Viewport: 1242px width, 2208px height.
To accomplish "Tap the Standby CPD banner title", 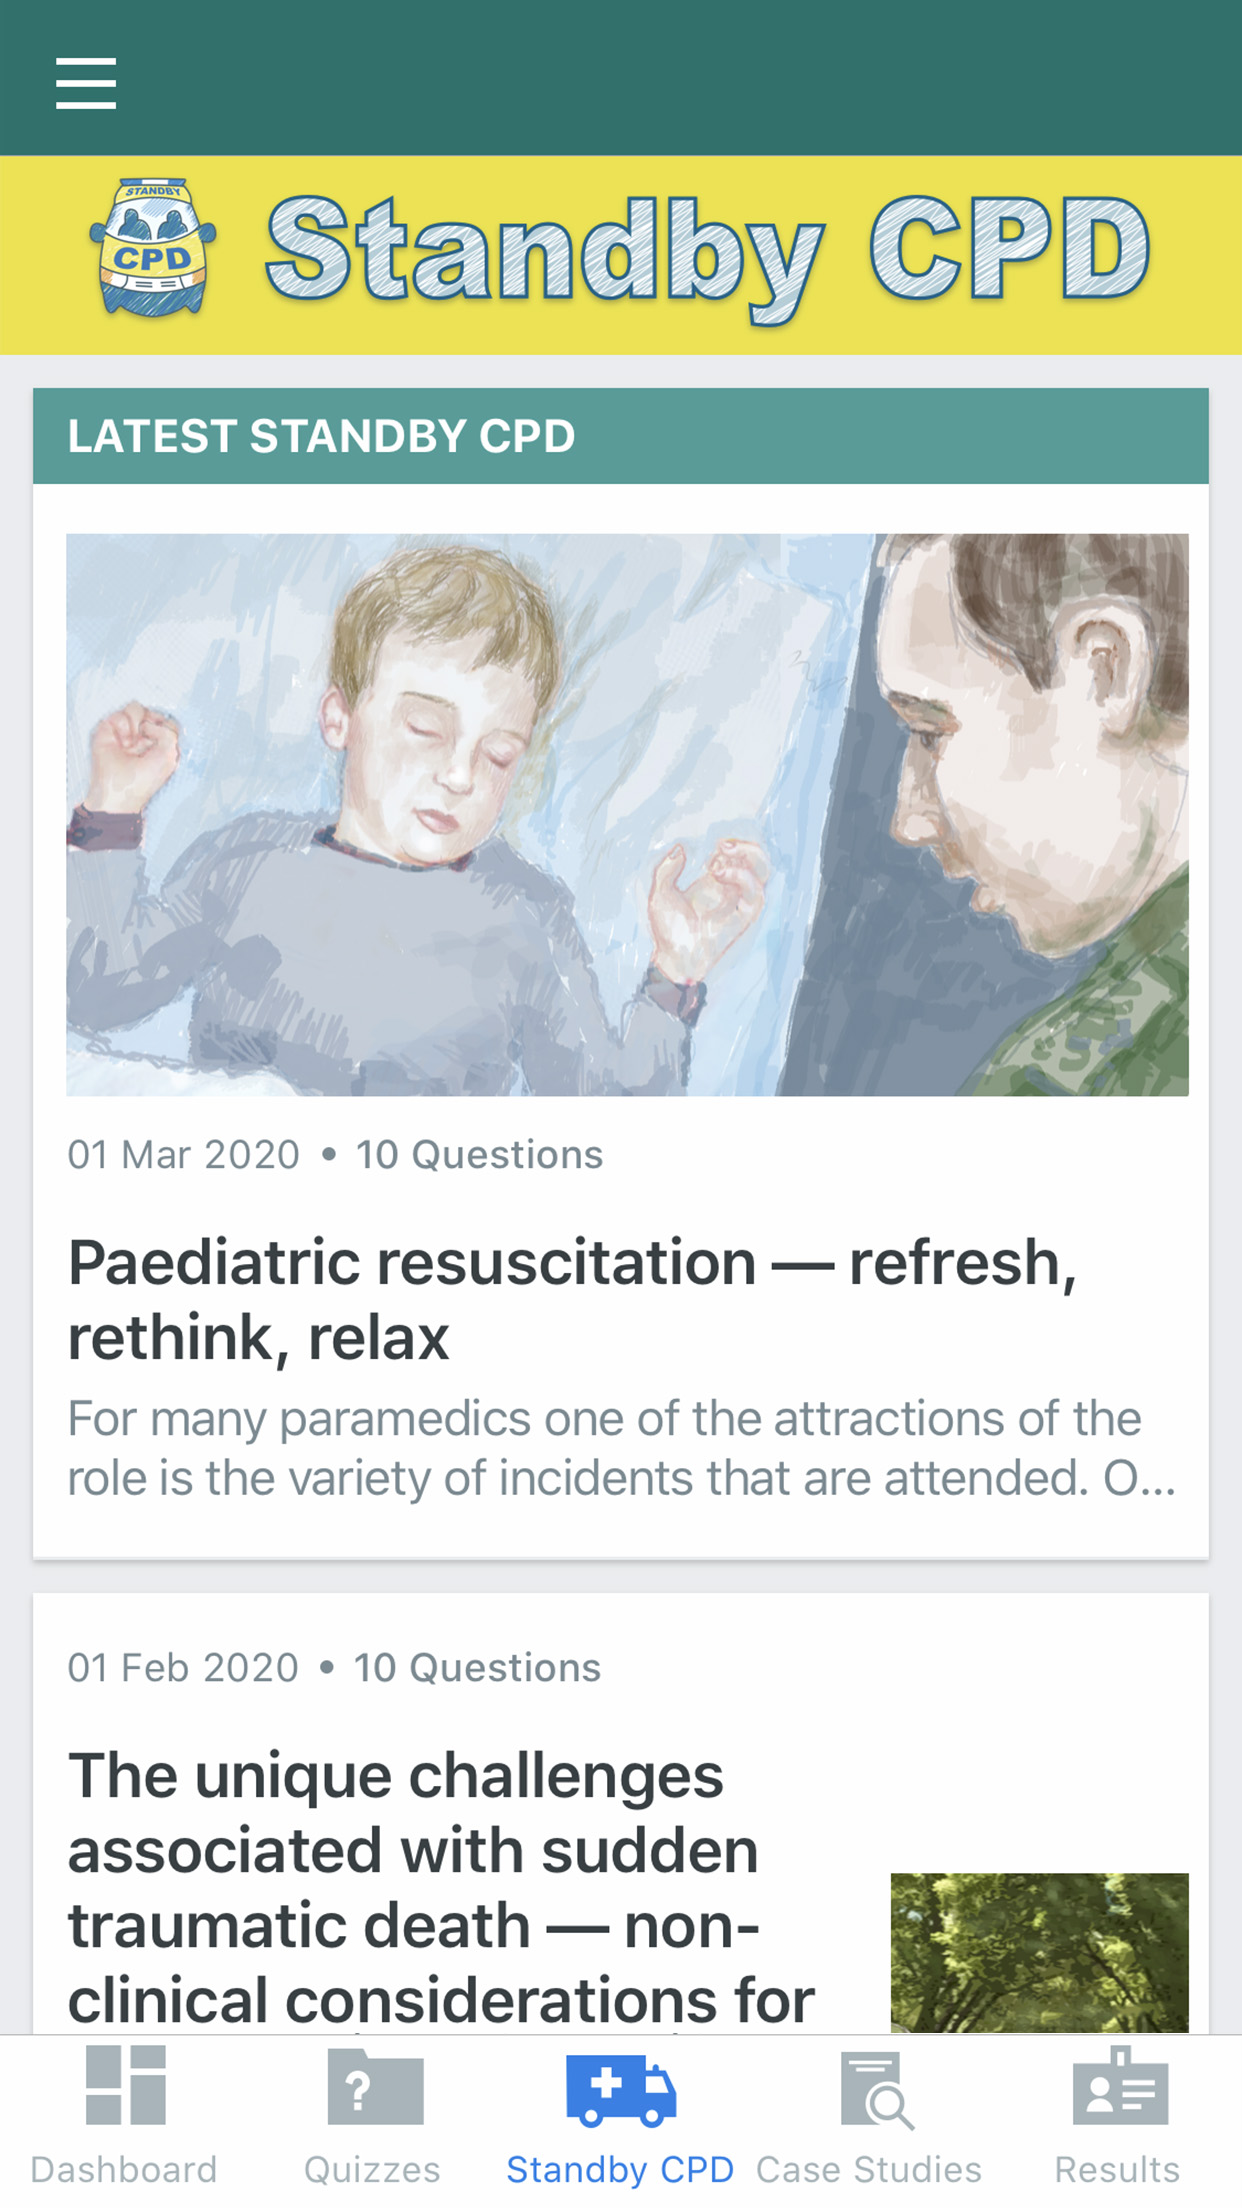I will point(707,250).
